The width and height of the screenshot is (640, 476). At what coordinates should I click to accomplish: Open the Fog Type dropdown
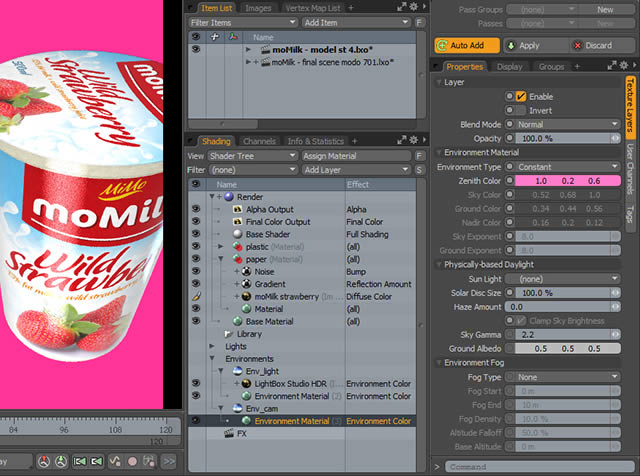(x=568, y=377)
